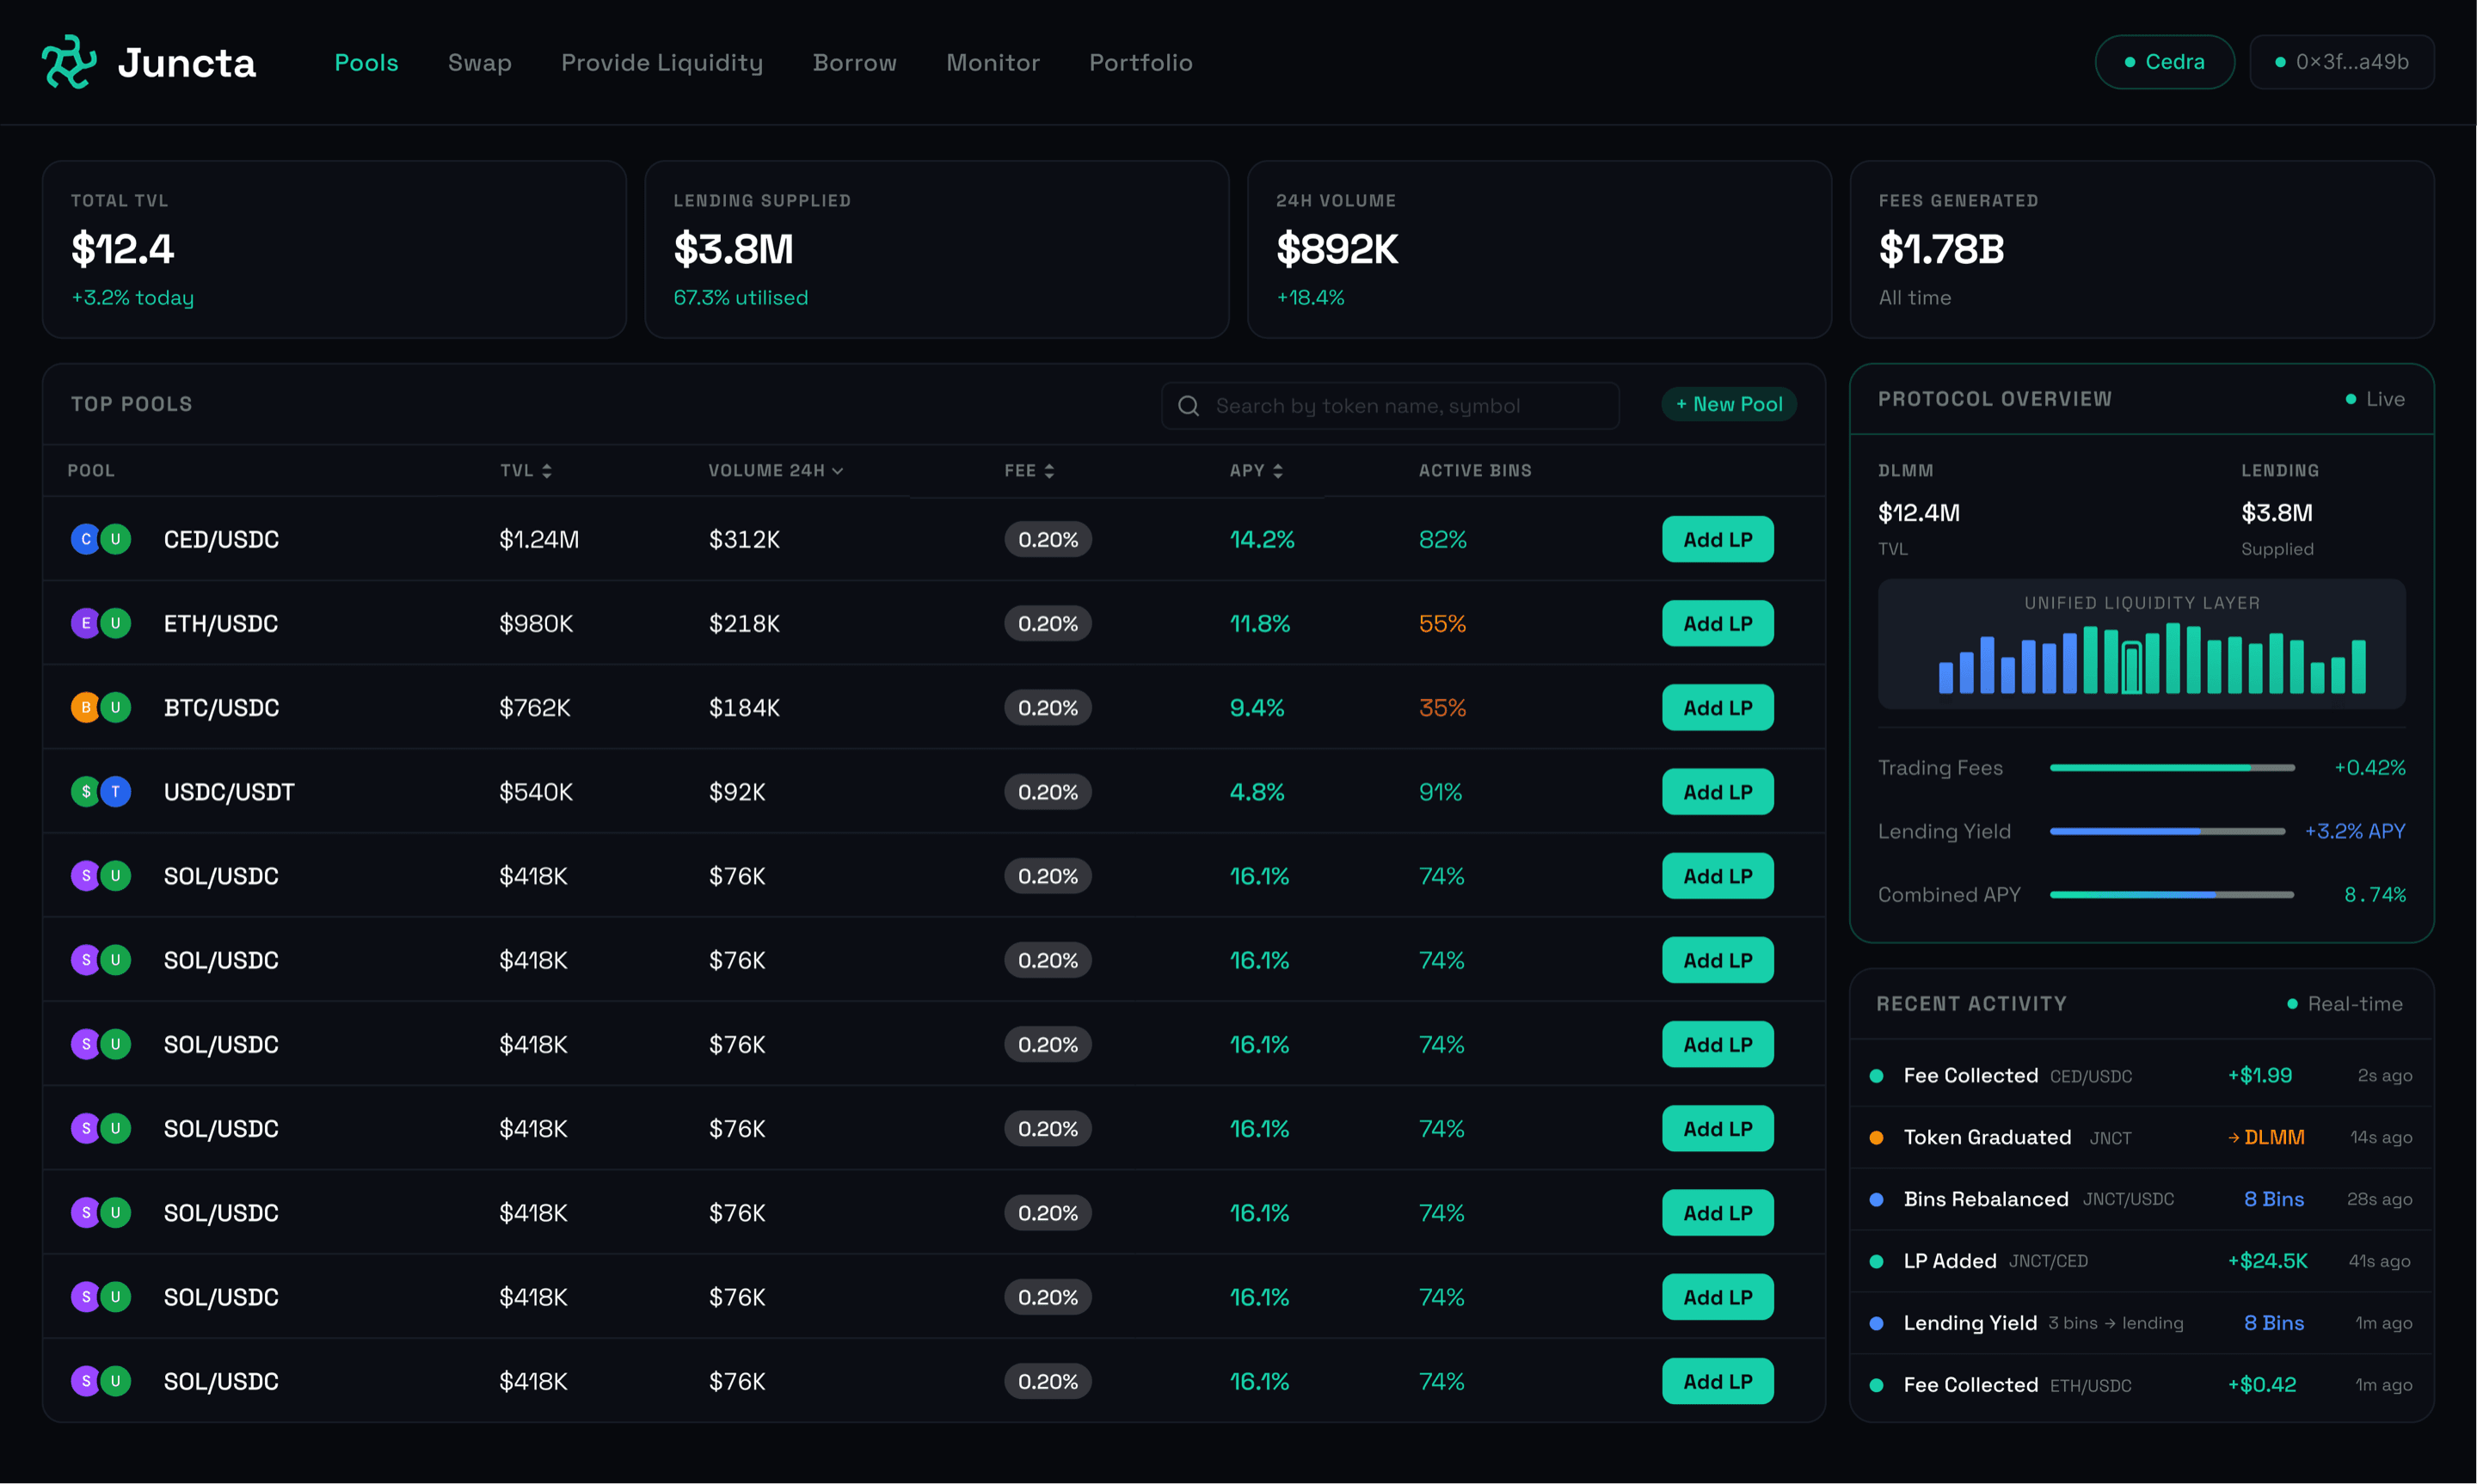2477x1484 pixels.
Task: Click the Juncta logo icon
Action: point(69,62)
